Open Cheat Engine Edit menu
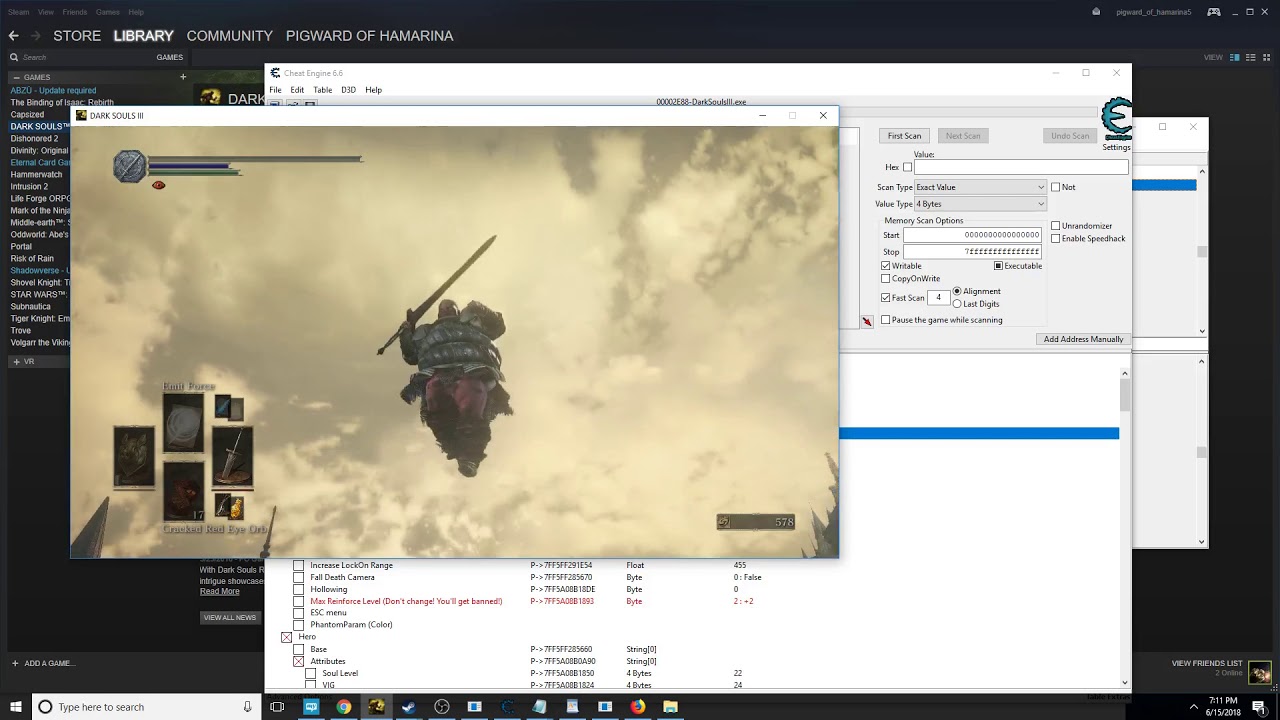The image size is (1280, 720). click(297, 90)
